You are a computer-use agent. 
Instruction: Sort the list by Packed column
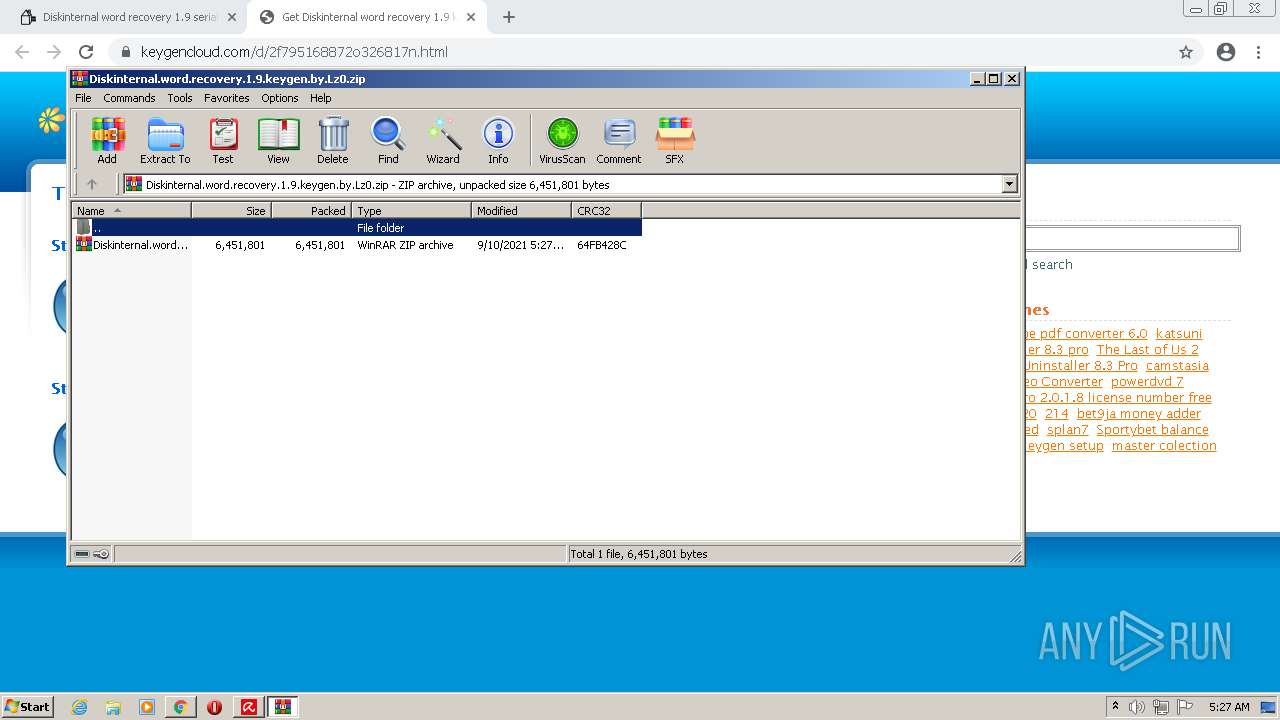point(311,210)
